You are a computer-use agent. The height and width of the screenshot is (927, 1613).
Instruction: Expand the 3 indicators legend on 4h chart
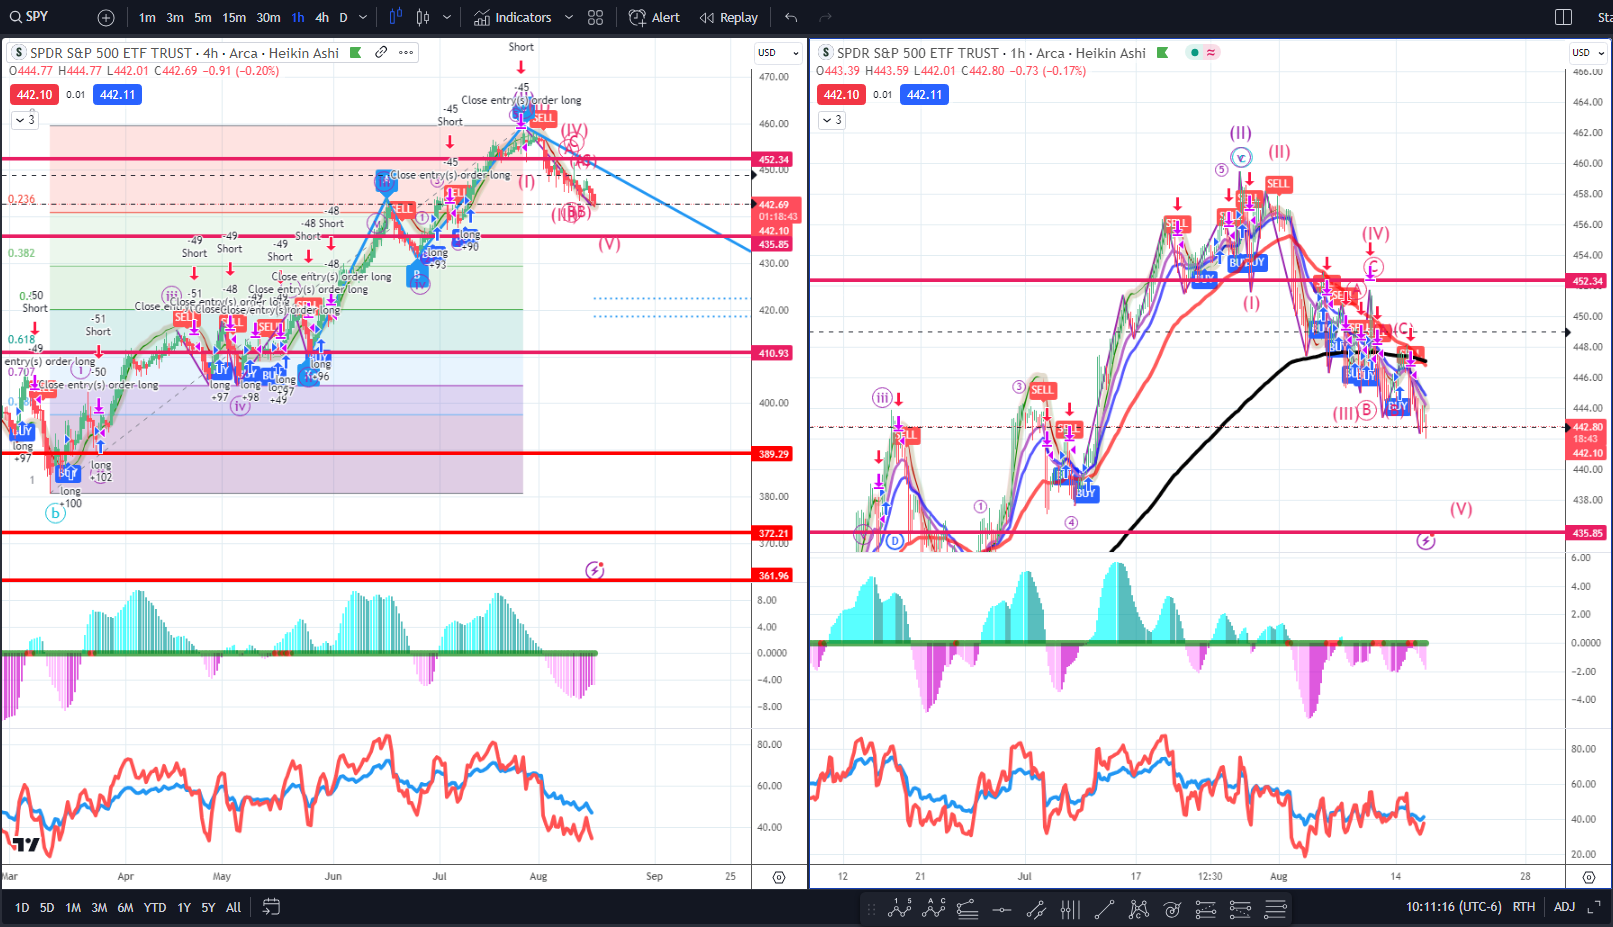coord(24,120)
